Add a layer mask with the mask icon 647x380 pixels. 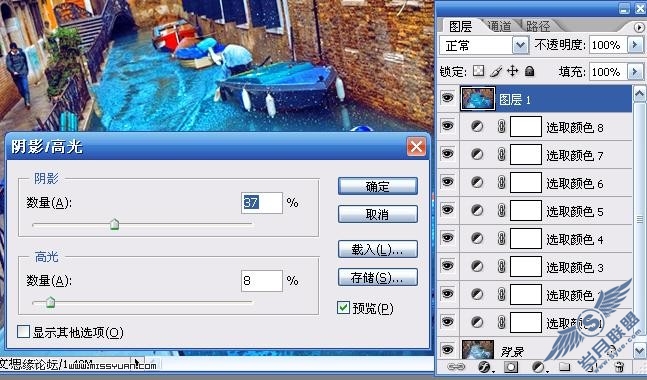pyautogui.click(x=511, y=366)
